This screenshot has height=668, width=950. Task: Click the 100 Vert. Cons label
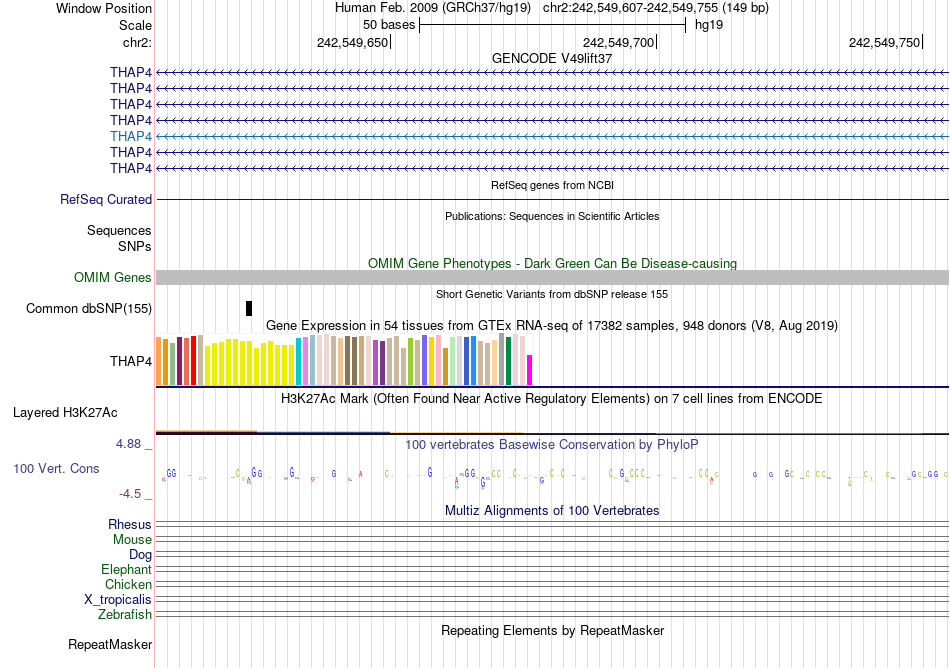tap(56, 468)
